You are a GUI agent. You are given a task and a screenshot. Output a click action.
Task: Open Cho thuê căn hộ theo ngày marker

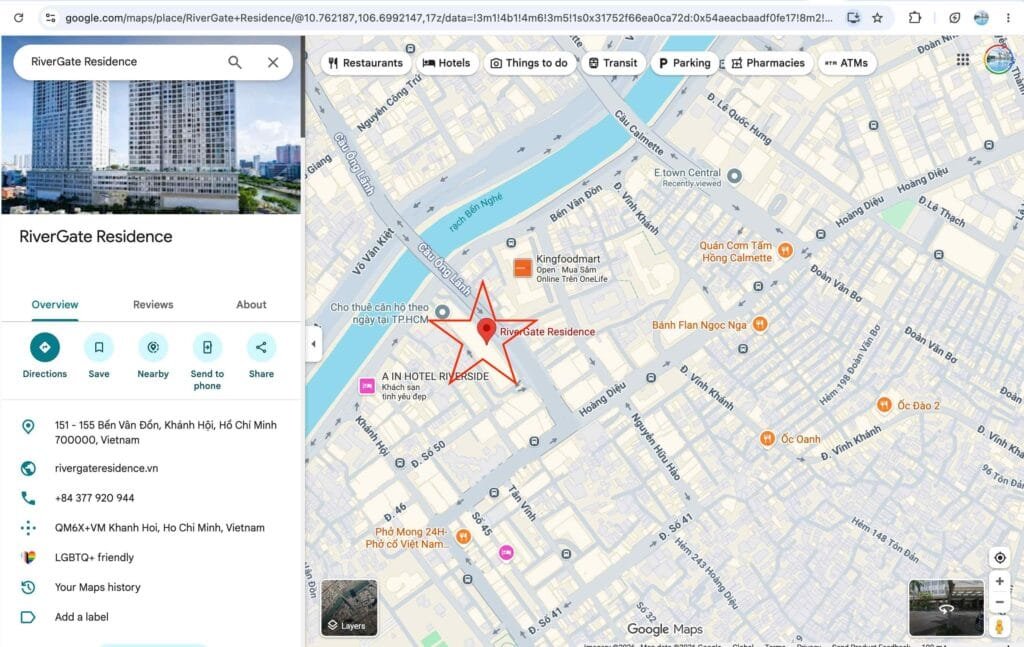pyautogui.click(x=442, y=311)
